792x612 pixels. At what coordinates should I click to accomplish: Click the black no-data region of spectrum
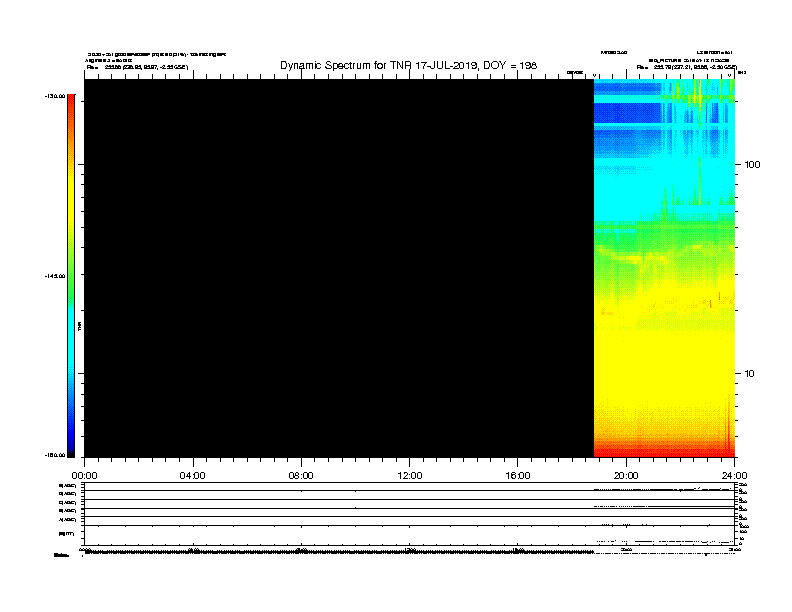[339, 268]
